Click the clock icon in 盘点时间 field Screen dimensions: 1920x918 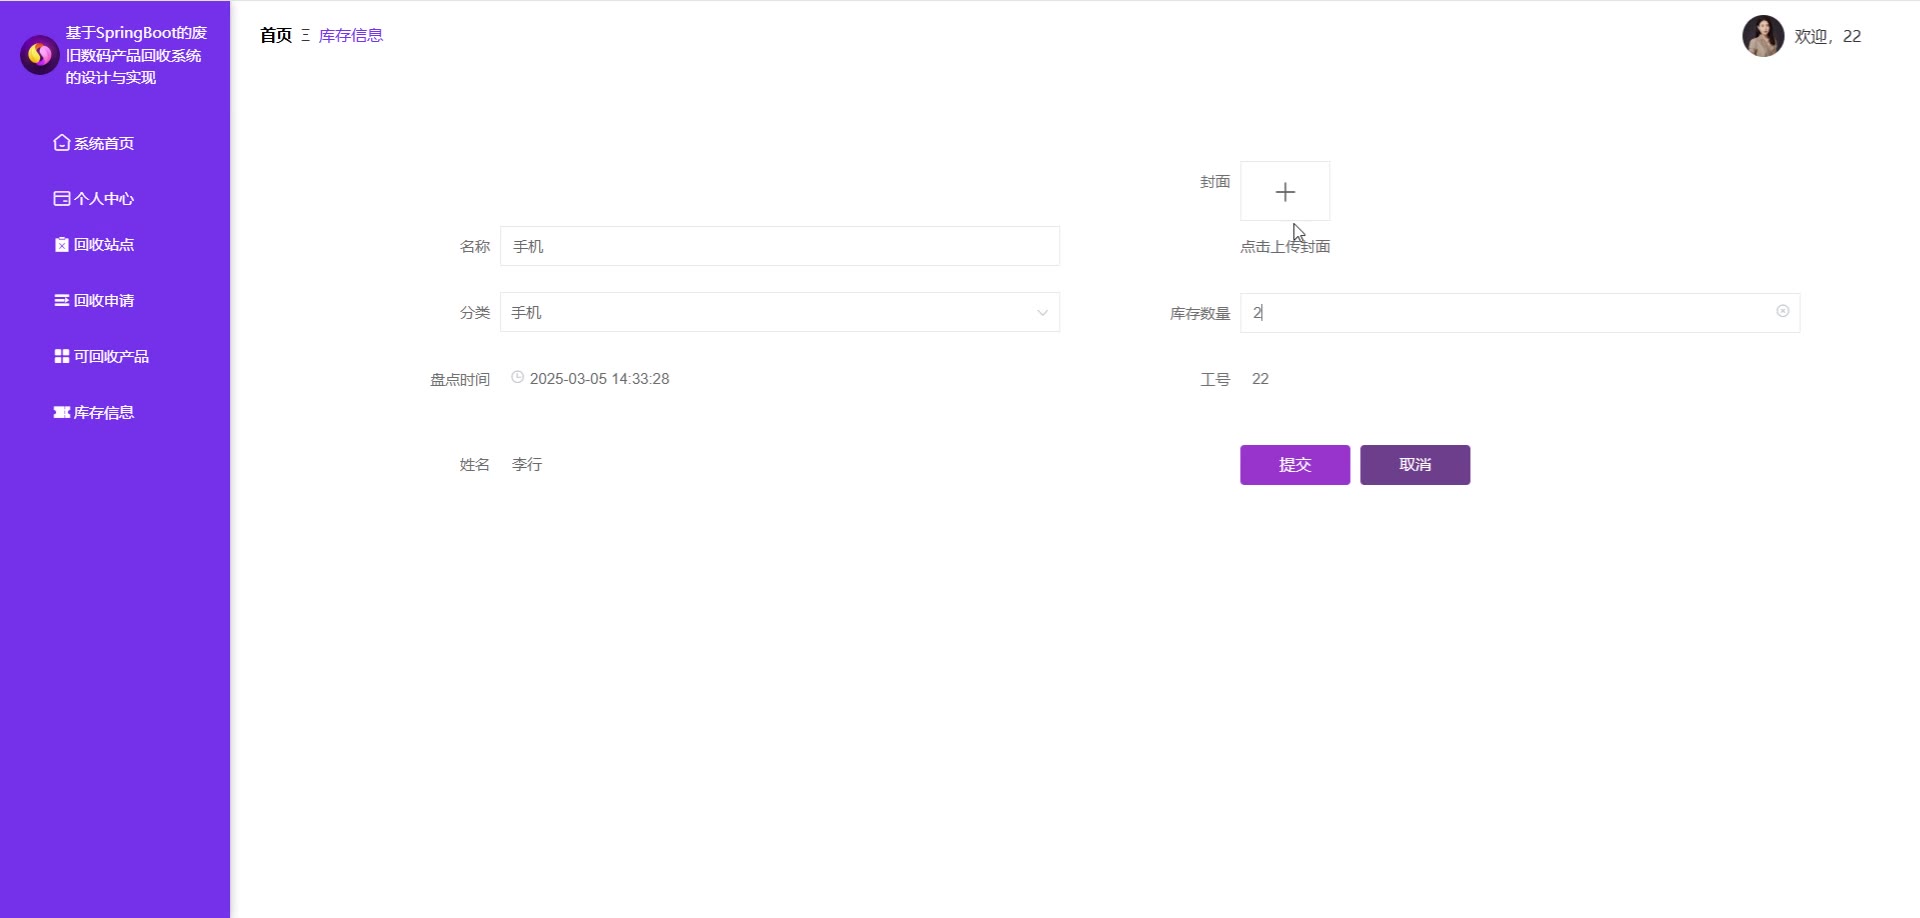point(517,377)
